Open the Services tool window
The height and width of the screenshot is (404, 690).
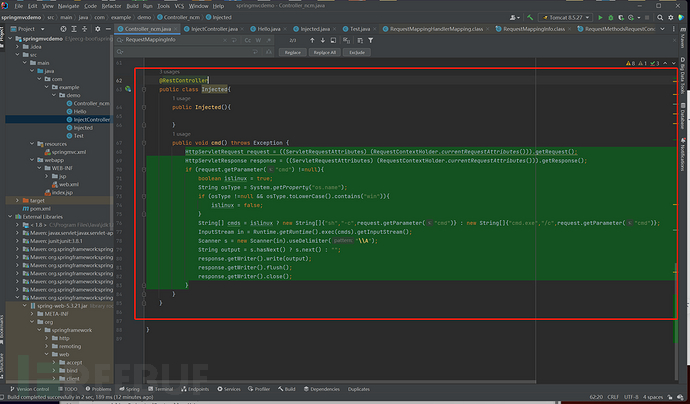point(230,388)
